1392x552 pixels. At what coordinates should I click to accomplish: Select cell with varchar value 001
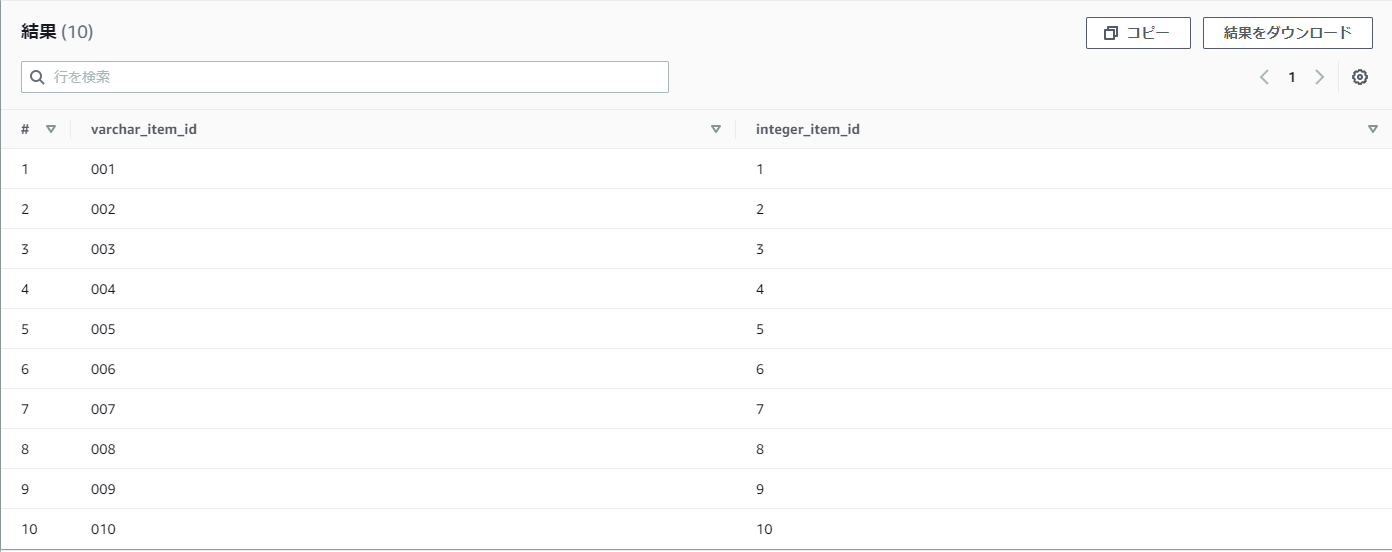tap(103, 169)
